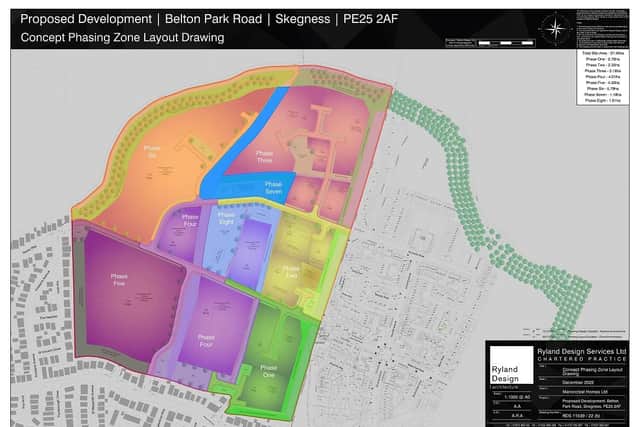Select the drawing number 'RDS 11539' field
The image size is (640, 427).
(581, 416)
